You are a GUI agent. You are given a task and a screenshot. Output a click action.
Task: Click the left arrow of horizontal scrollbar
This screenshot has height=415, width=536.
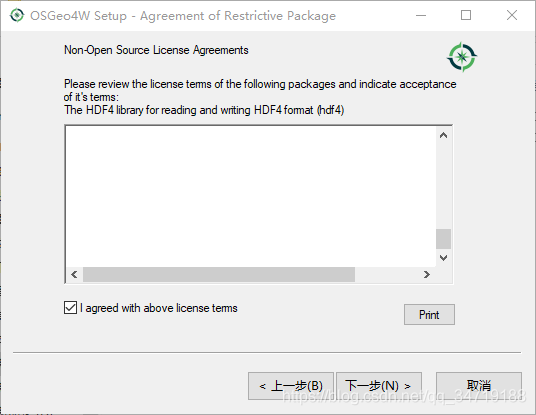click(x=74, y=275)
